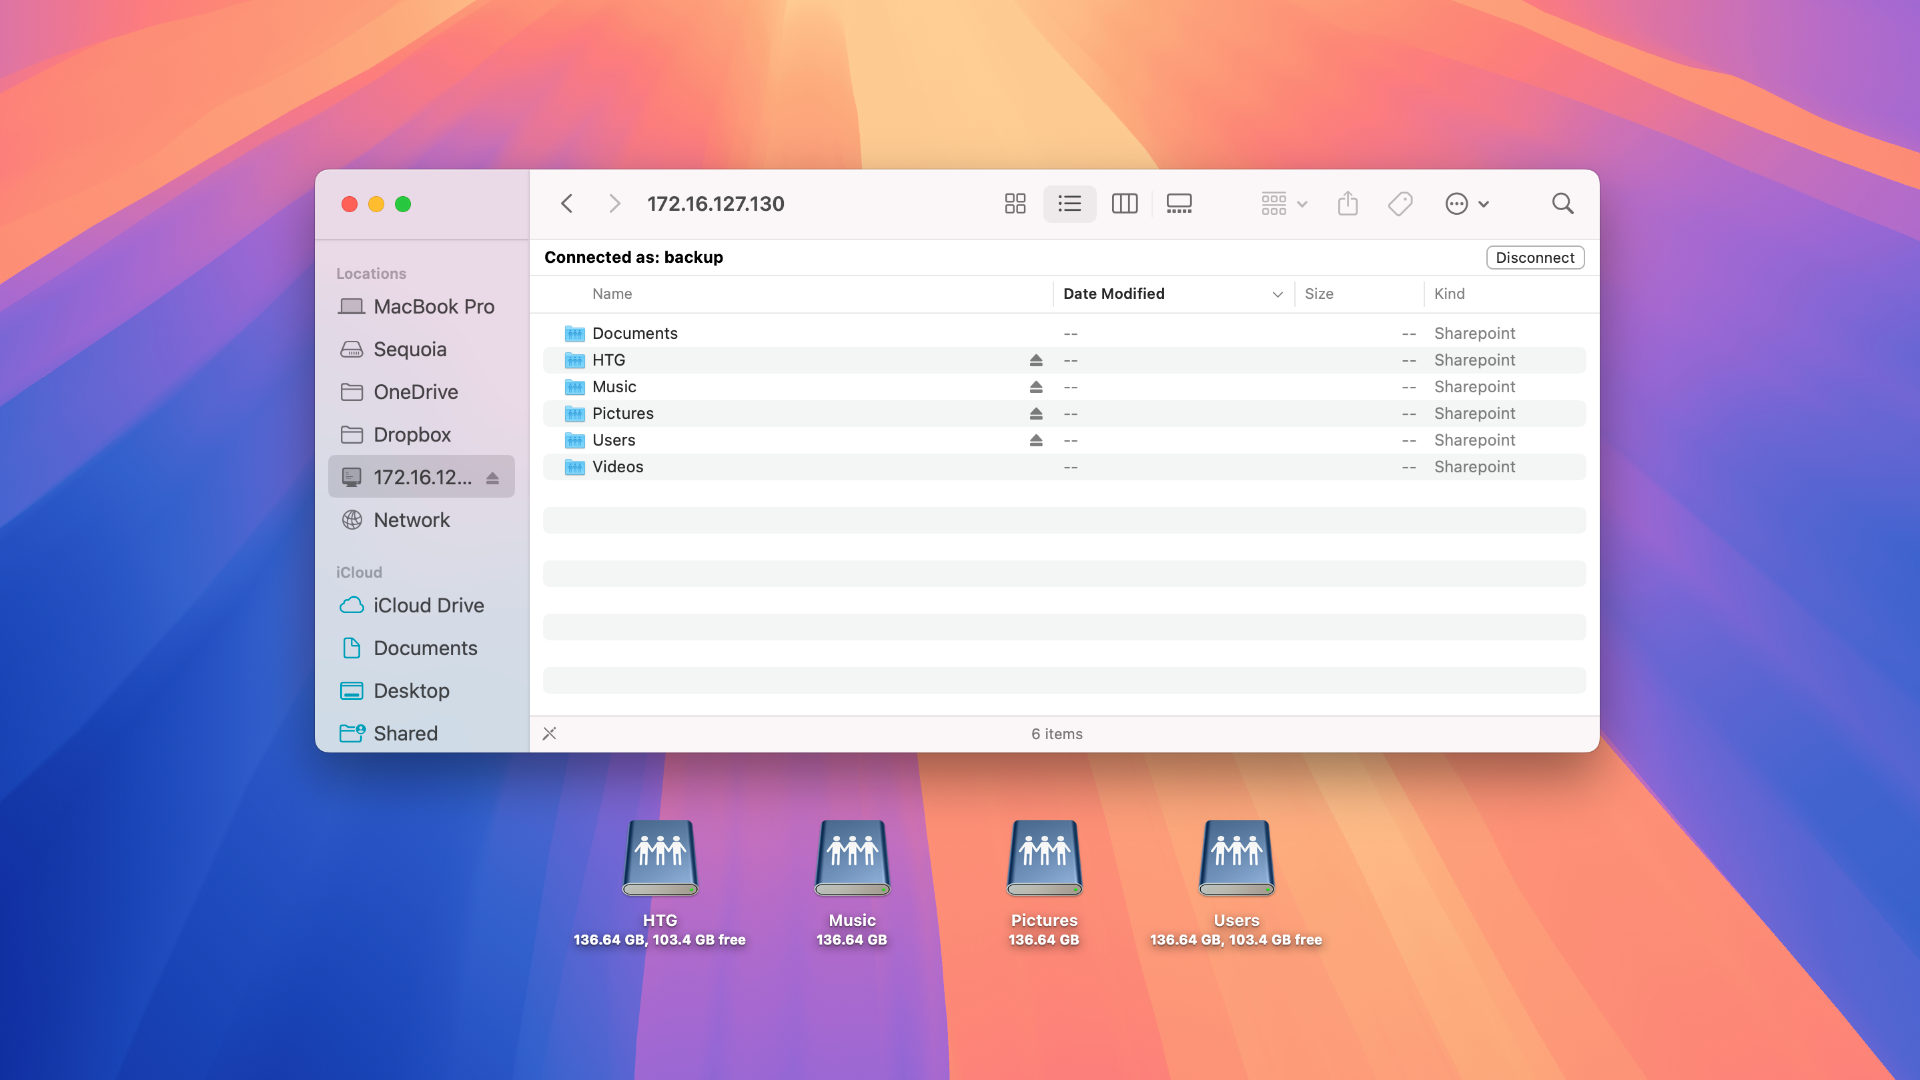Open the more actions ellipsis menu
Viewport: 1920px width, 1080px height.
[1464, 203]
